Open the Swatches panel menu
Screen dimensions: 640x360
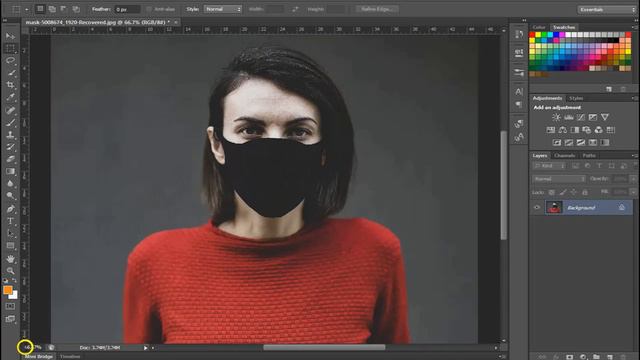[635, 27]
